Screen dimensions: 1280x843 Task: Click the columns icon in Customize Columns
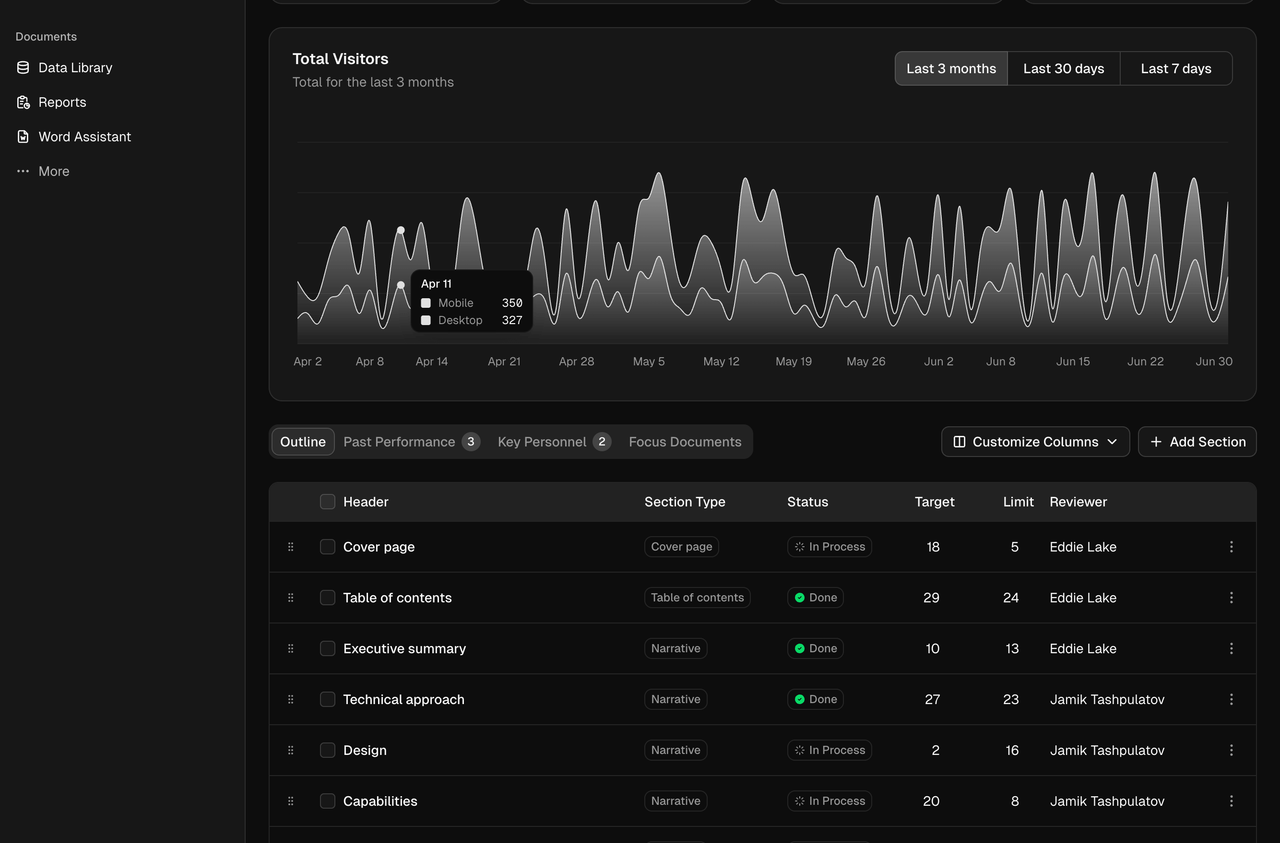[x=959, y=441]
